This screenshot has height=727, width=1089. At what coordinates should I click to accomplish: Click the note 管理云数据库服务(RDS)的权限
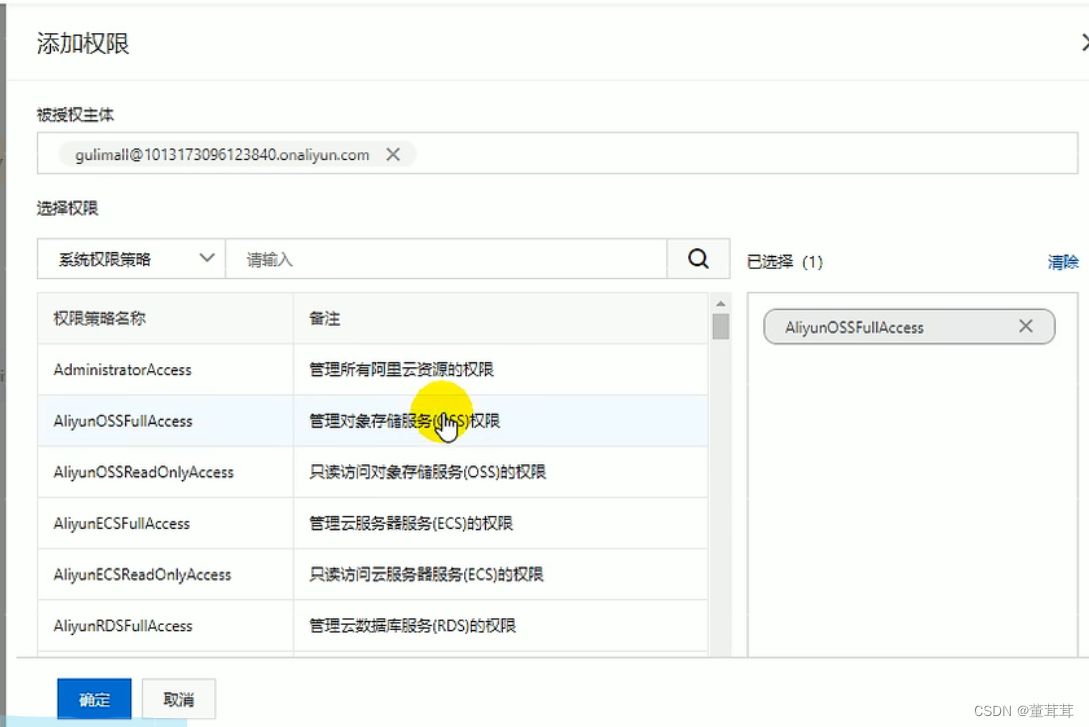click(x=413, y=626)
